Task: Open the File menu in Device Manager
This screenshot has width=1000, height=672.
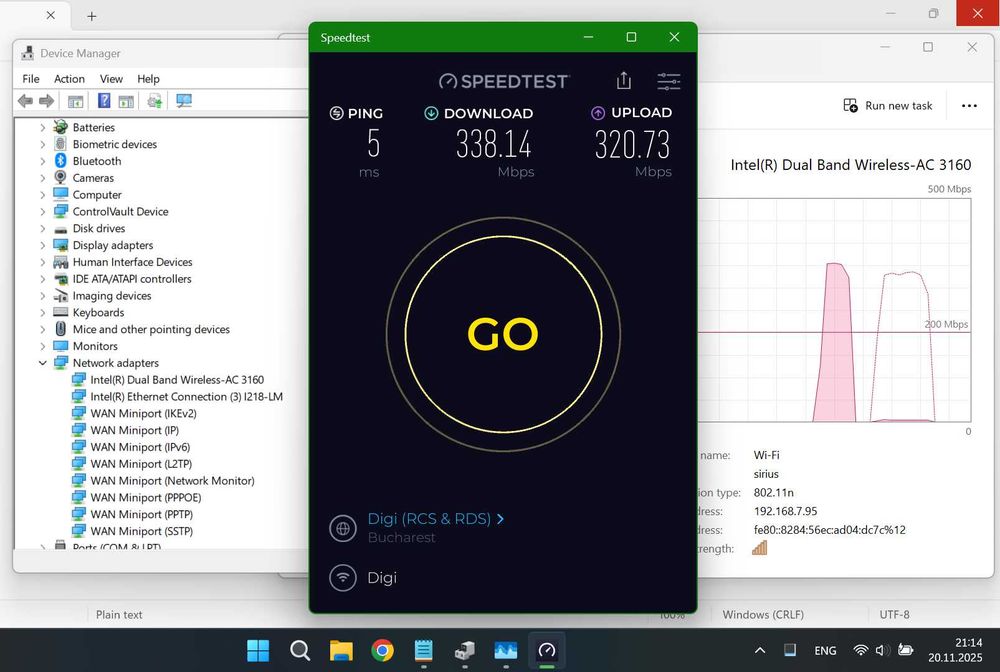Action: coord(31,79)
